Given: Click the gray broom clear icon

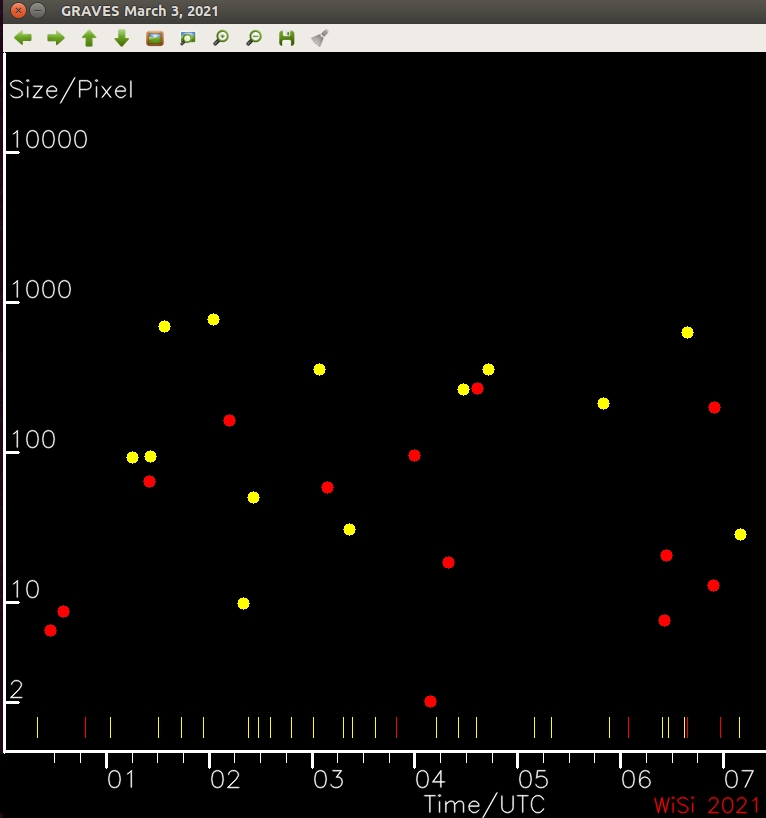Looking at the screenshot, I should click(x=319, y=38).
